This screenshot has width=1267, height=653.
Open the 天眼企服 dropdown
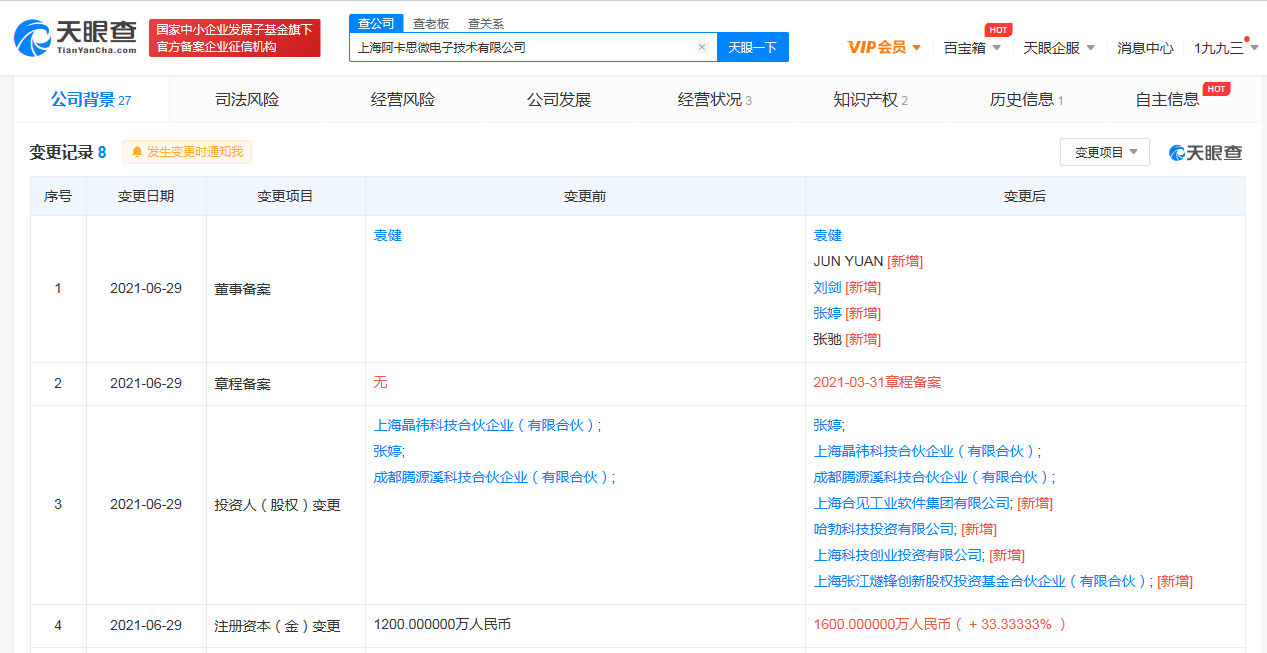click(x=1058, y=47)
